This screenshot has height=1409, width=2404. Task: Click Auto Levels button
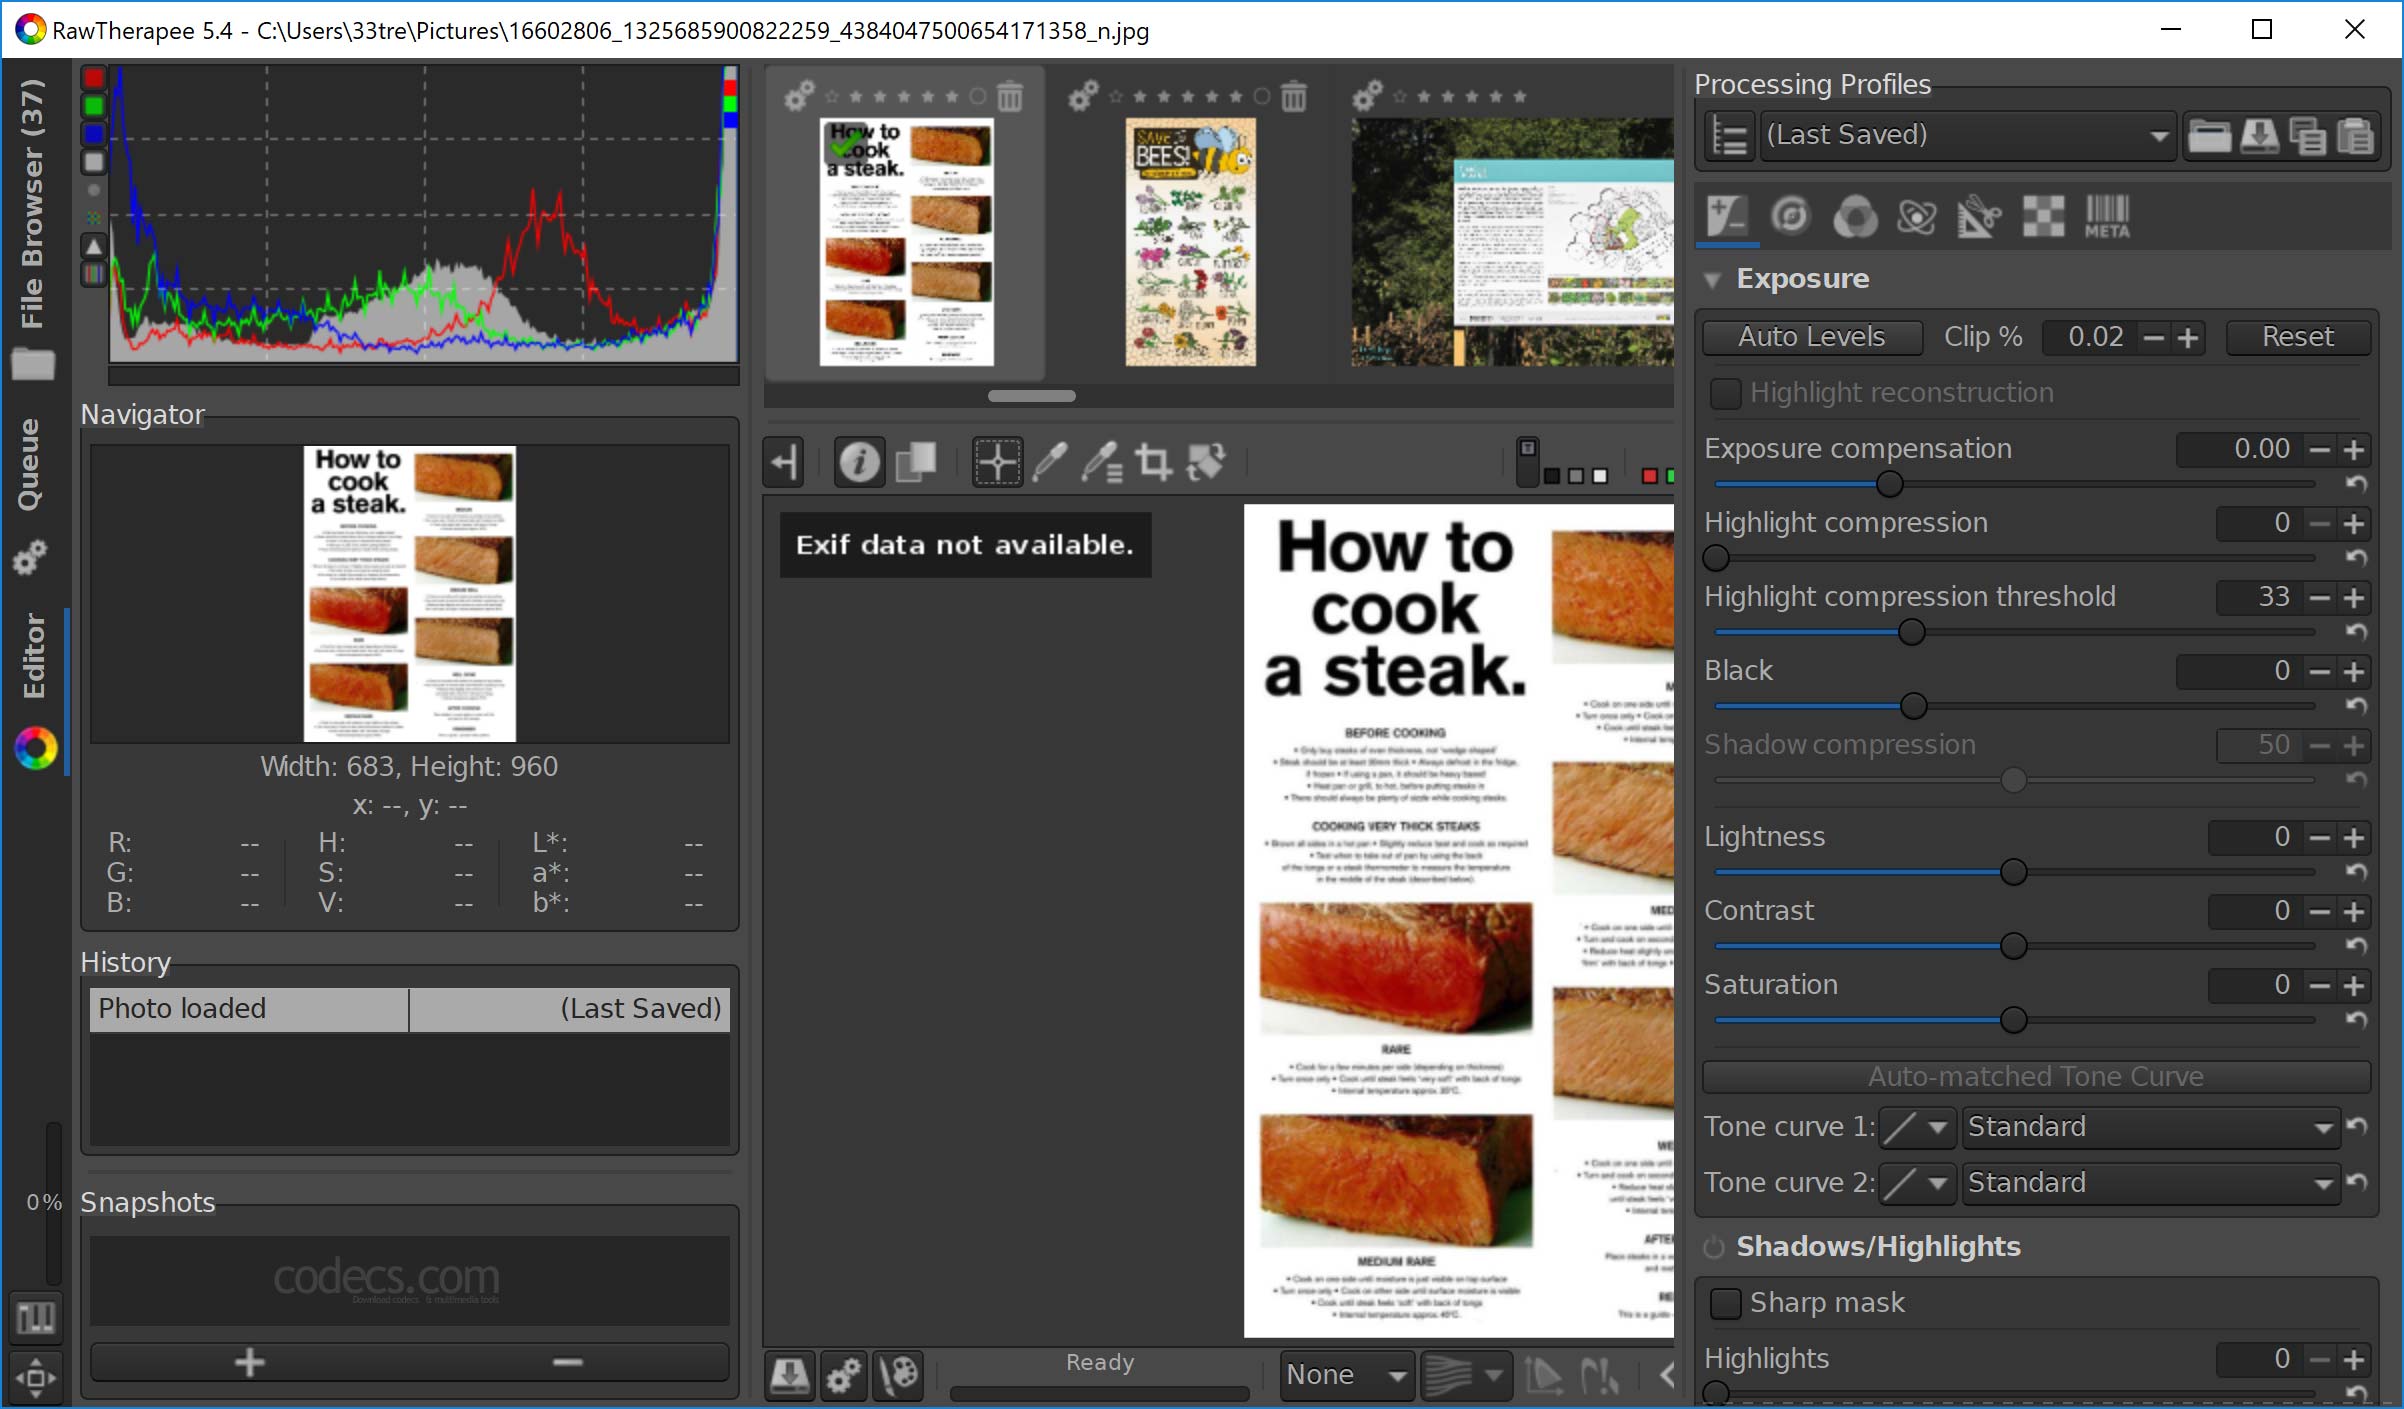(1811, 337)
